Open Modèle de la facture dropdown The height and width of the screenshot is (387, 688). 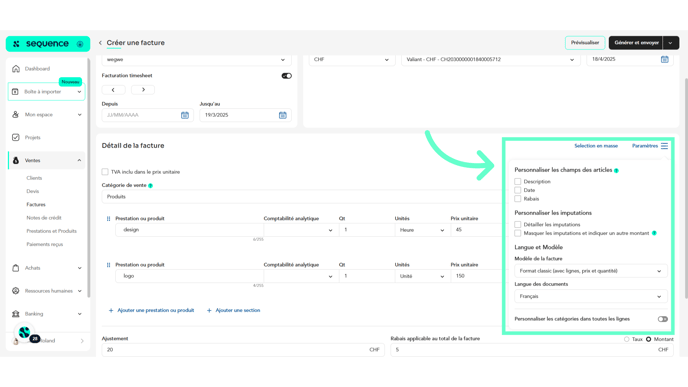591,271
